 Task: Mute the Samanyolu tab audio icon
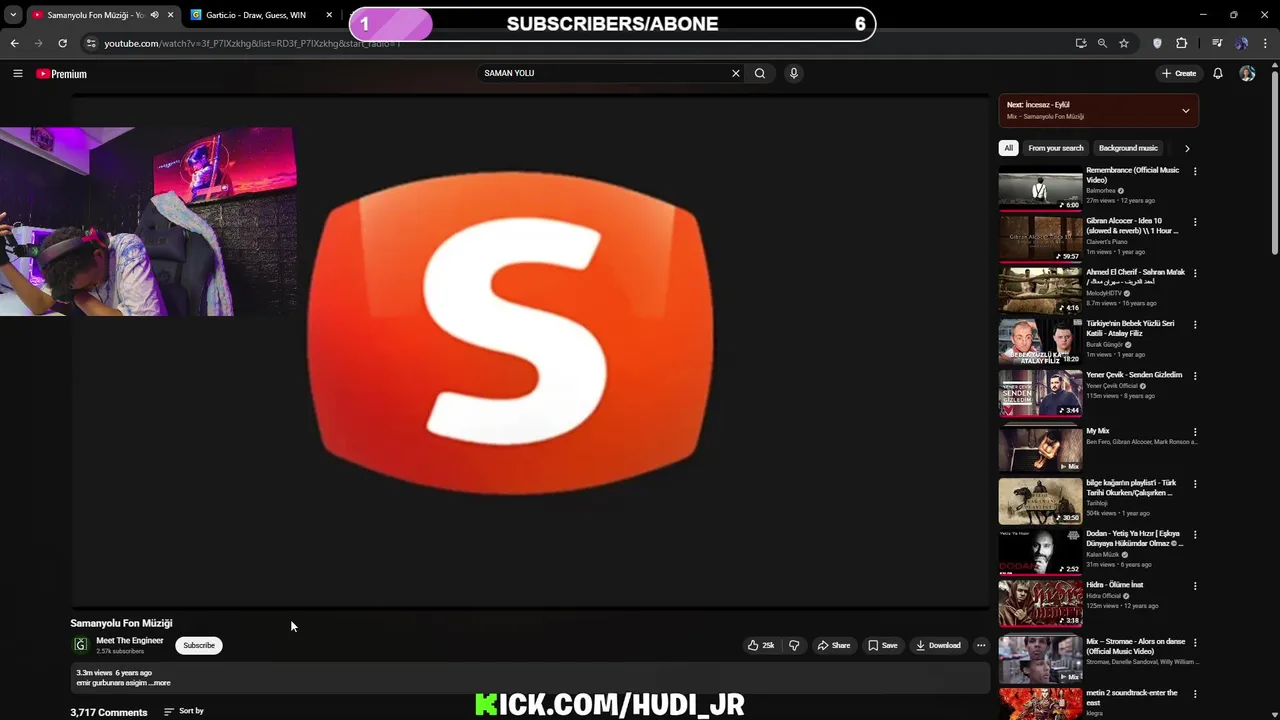[x=154, y=15]
